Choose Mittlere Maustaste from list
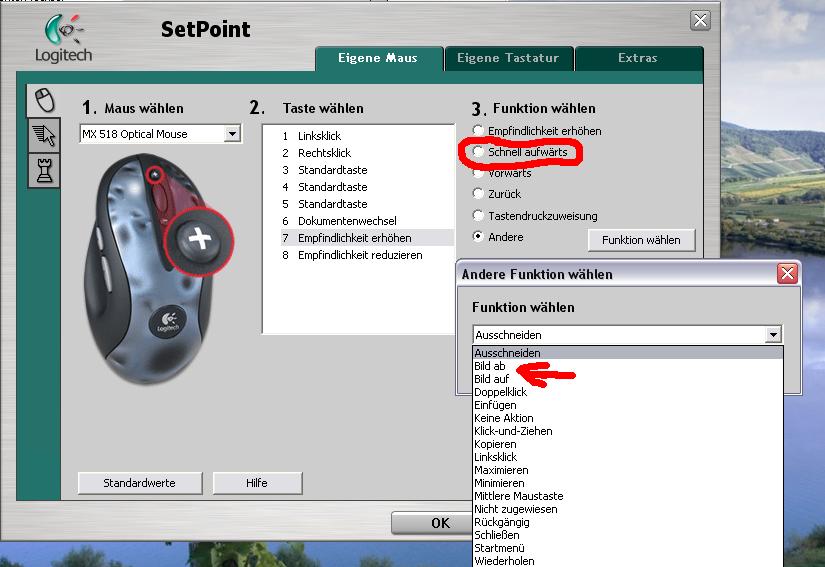The height and width of the screenshot is (567, 825). click(628, 496)
